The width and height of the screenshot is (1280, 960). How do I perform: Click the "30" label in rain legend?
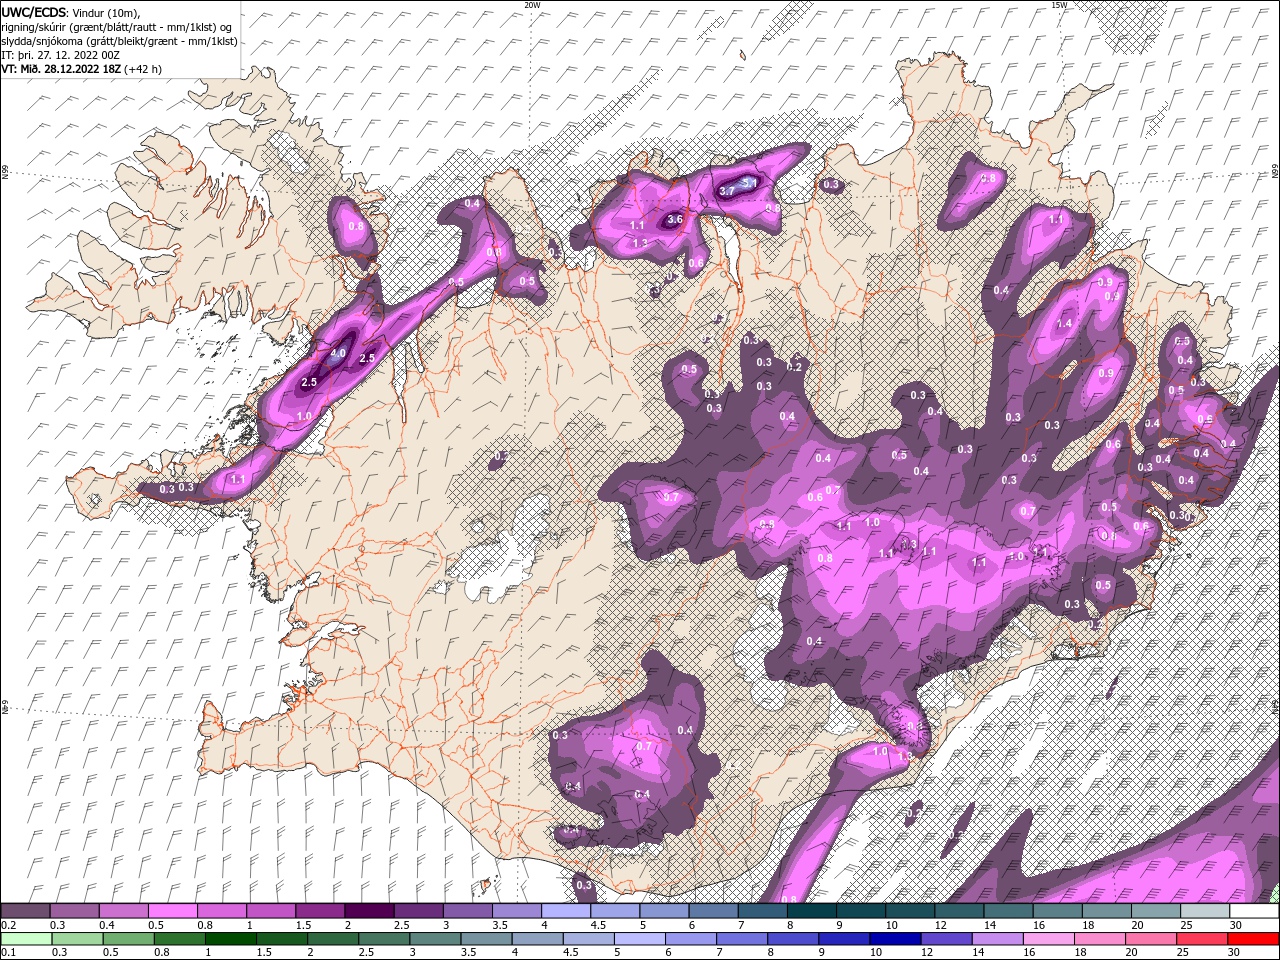pos(1233,952)
